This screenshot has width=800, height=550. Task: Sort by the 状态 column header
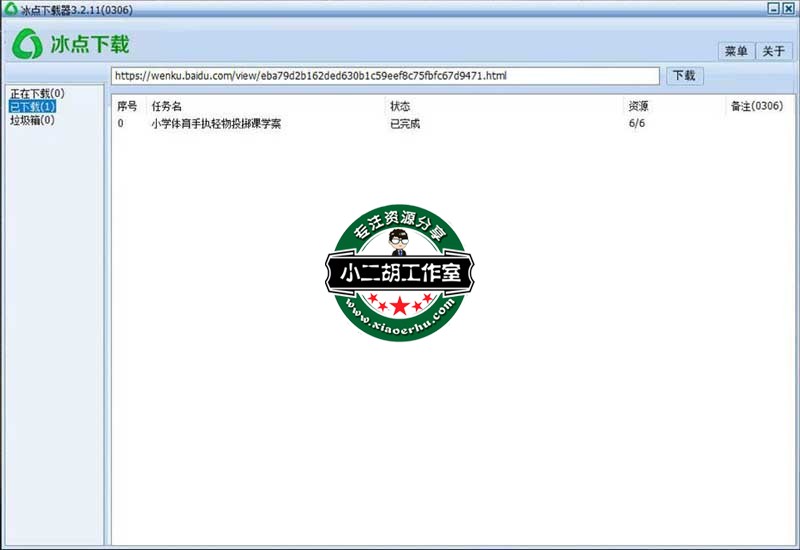click(400, 106)
